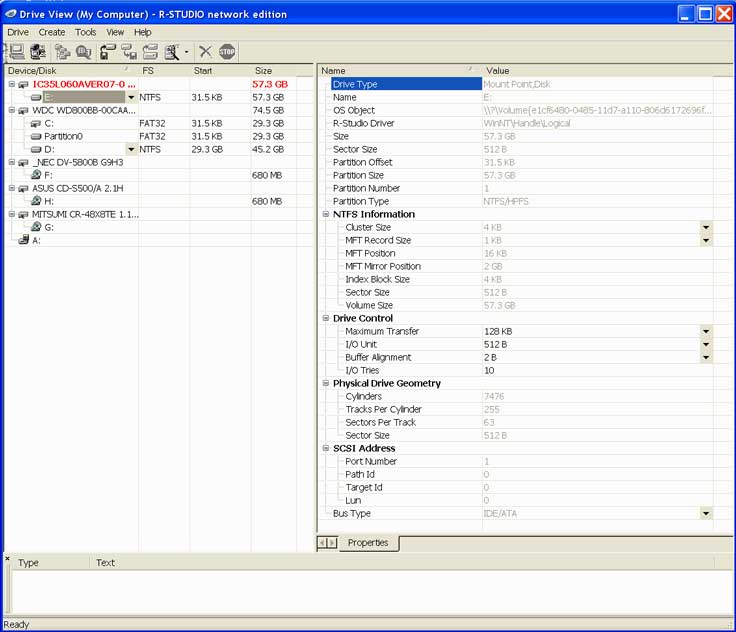
Task: Click the drive icon of MITSUMI CR-48X8TE
Action: [23, 215]
